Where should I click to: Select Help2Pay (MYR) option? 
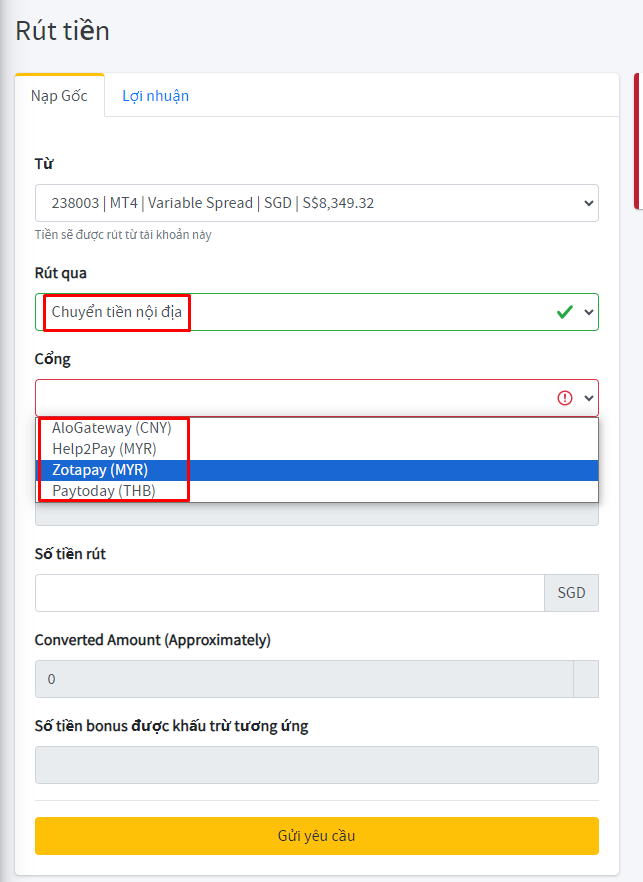coord(317,449)
